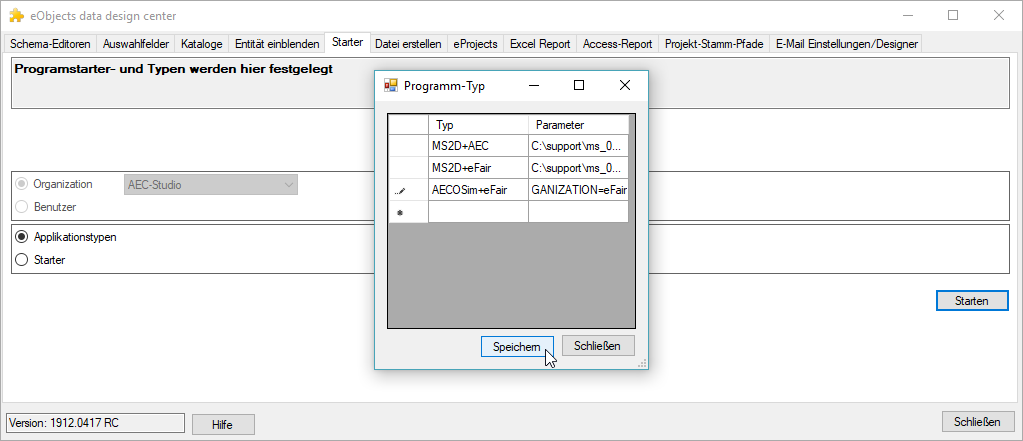Click the Version 1912.0417 RC field
The height and width of the screenshot is (441, 1023).
pos(95,423)
